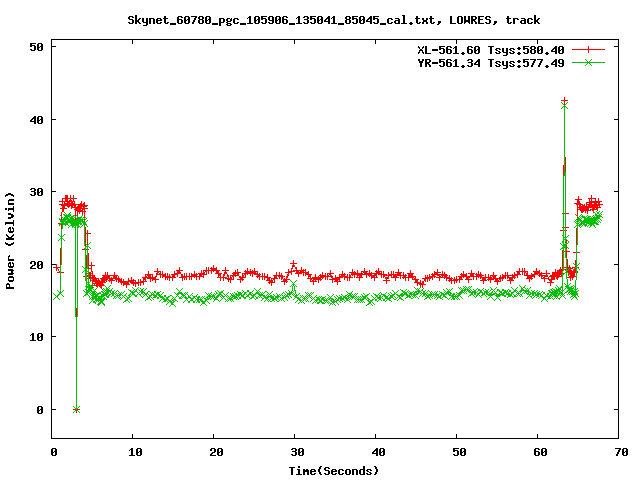
Task: Click the x-axis tick label 50
Action: 459,452
